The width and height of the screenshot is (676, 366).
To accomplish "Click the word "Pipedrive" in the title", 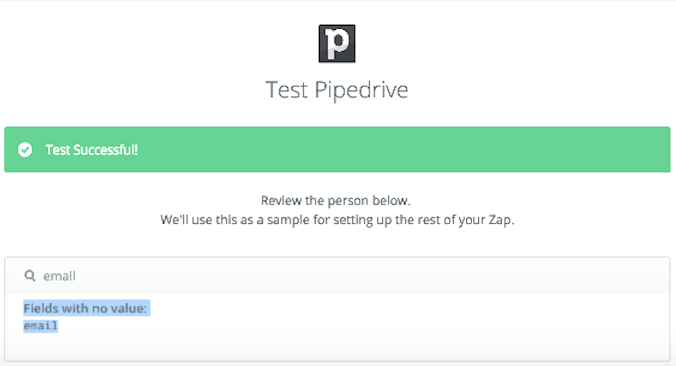I will [x=361, y=91].
